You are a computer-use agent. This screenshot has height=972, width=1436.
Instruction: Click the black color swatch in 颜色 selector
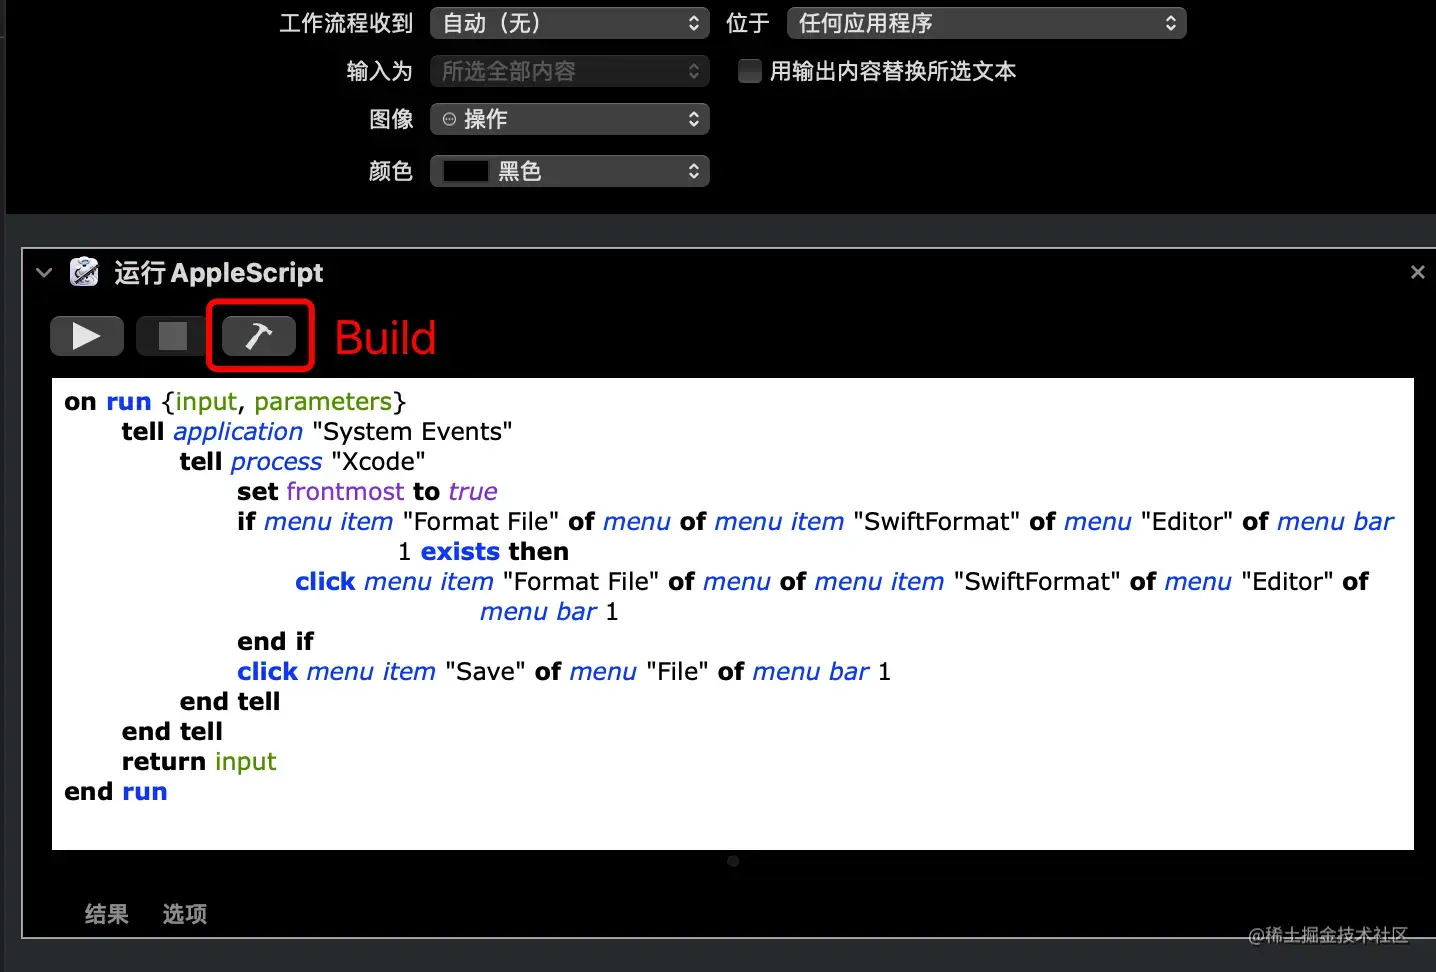(464, 171)
